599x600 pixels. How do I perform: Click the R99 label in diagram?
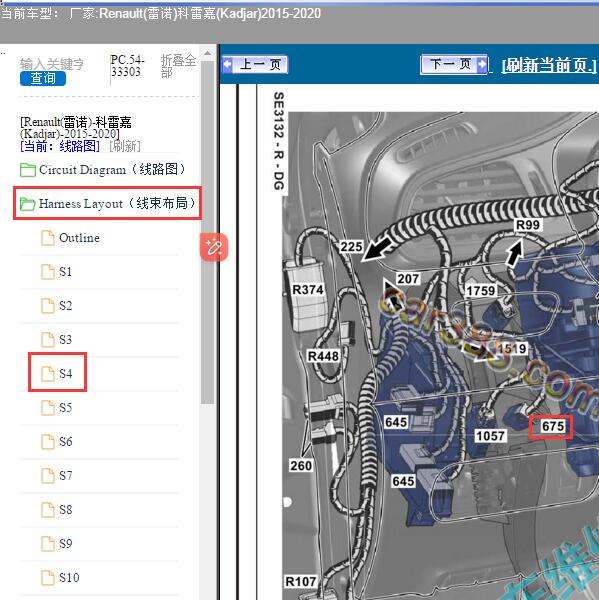click(x=528, y=225)
